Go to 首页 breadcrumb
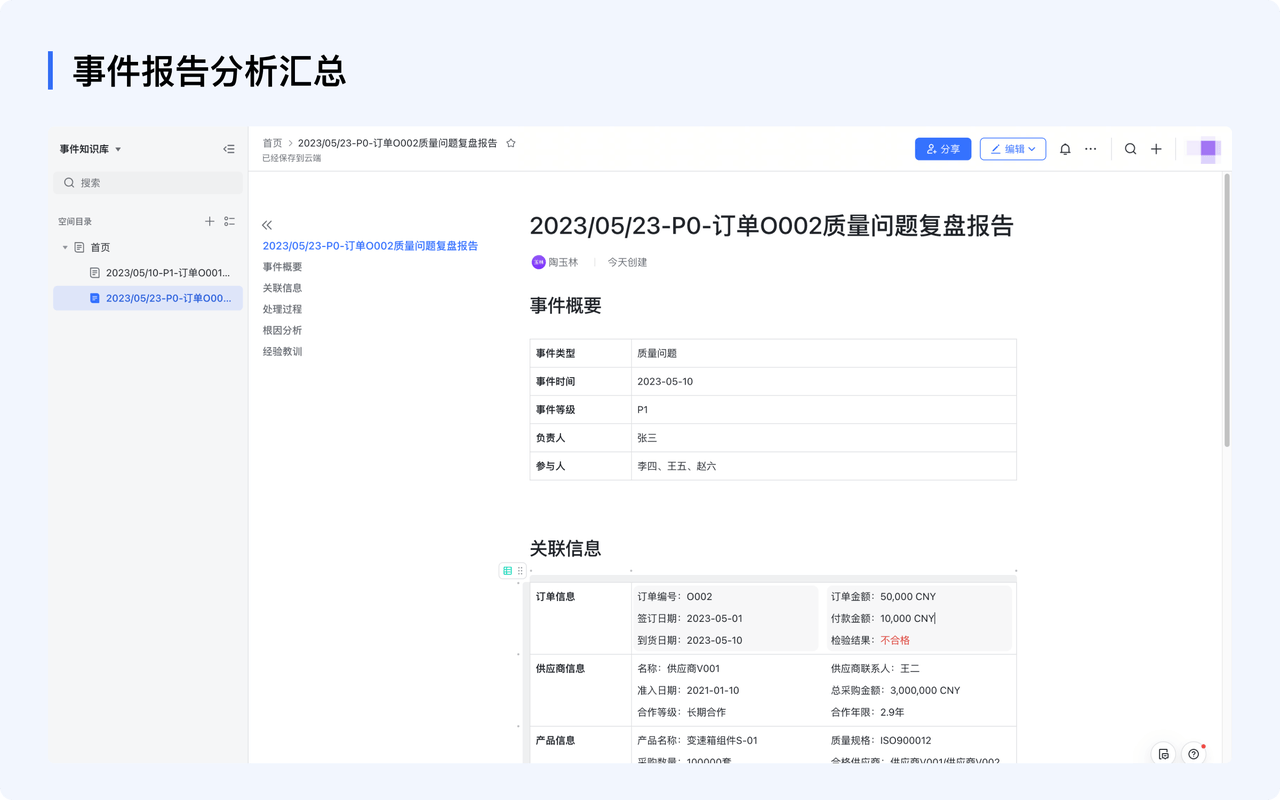 (x=272, y=143)
